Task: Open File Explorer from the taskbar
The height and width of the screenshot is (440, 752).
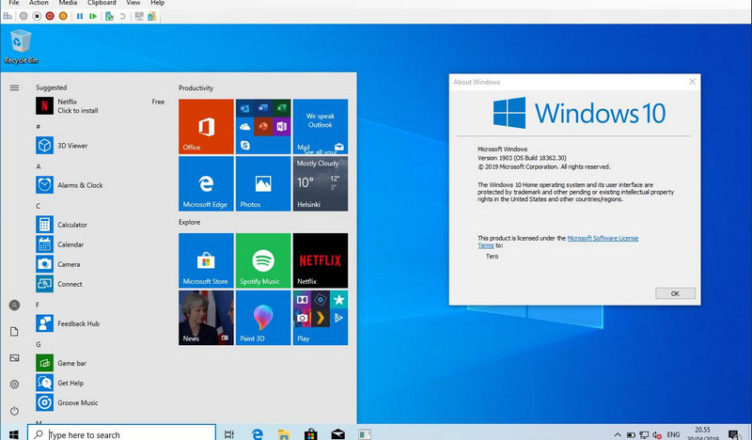Action: tap(284, 434)
